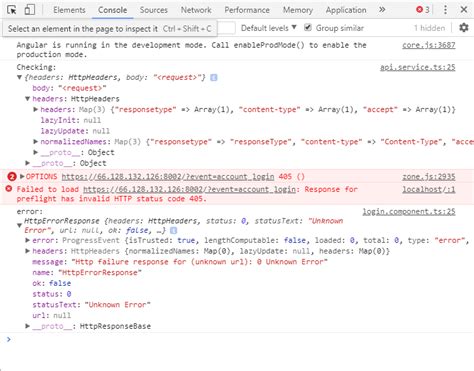Expand the nested __proto__: Object under HttpHeaders
This screenshot has width=474, height=371.
click(36, 152)
